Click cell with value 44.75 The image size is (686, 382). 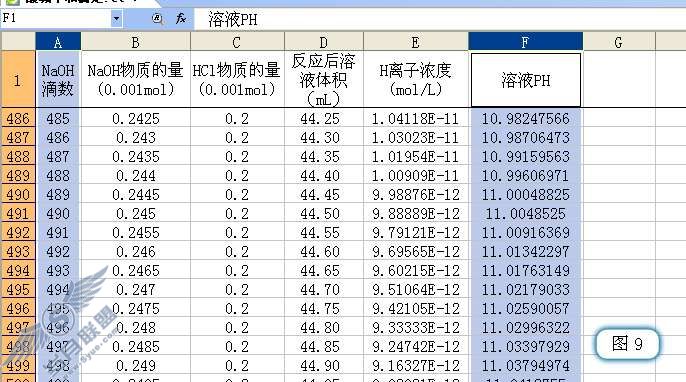coord(324,308)
